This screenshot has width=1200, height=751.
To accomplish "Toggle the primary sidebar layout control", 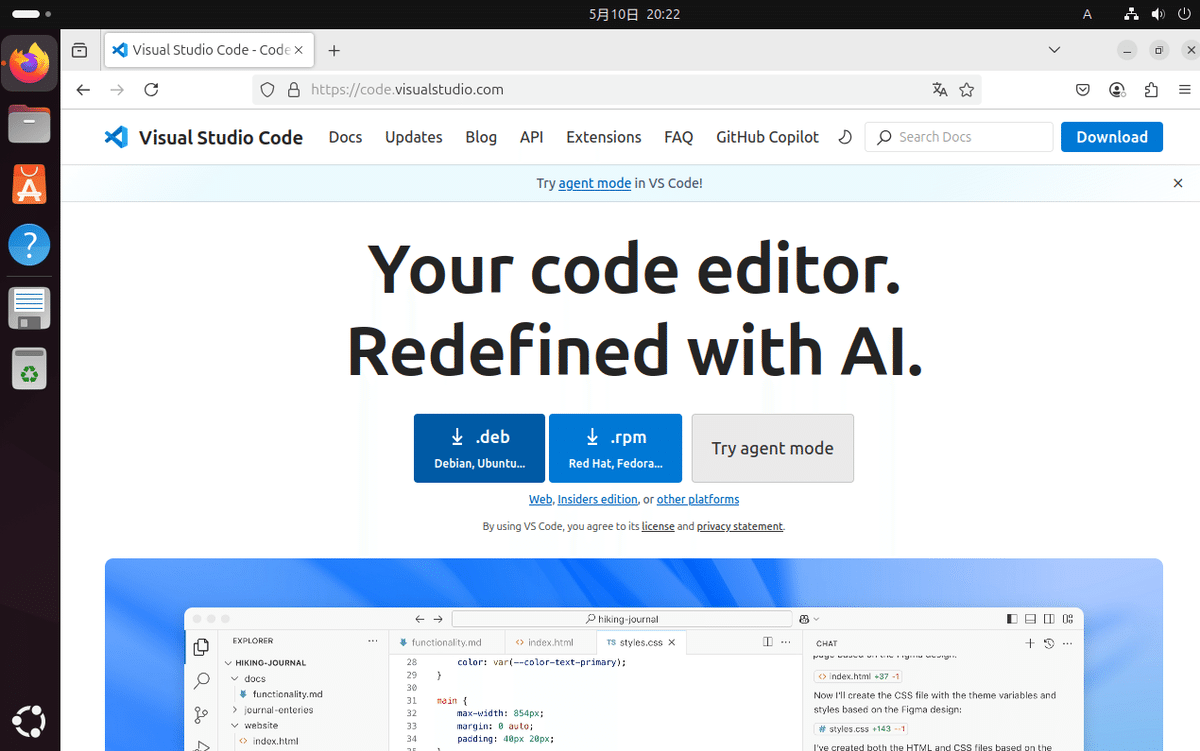I will 1011,618.
